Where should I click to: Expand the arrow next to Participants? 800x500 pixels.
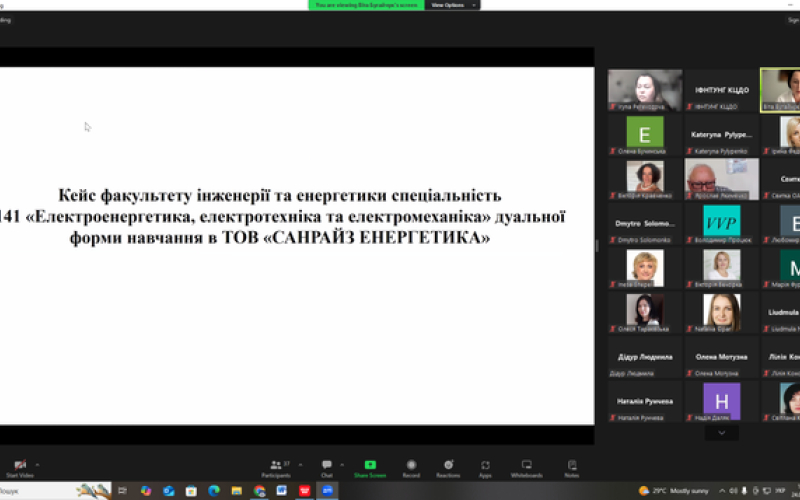pos(301,465)
